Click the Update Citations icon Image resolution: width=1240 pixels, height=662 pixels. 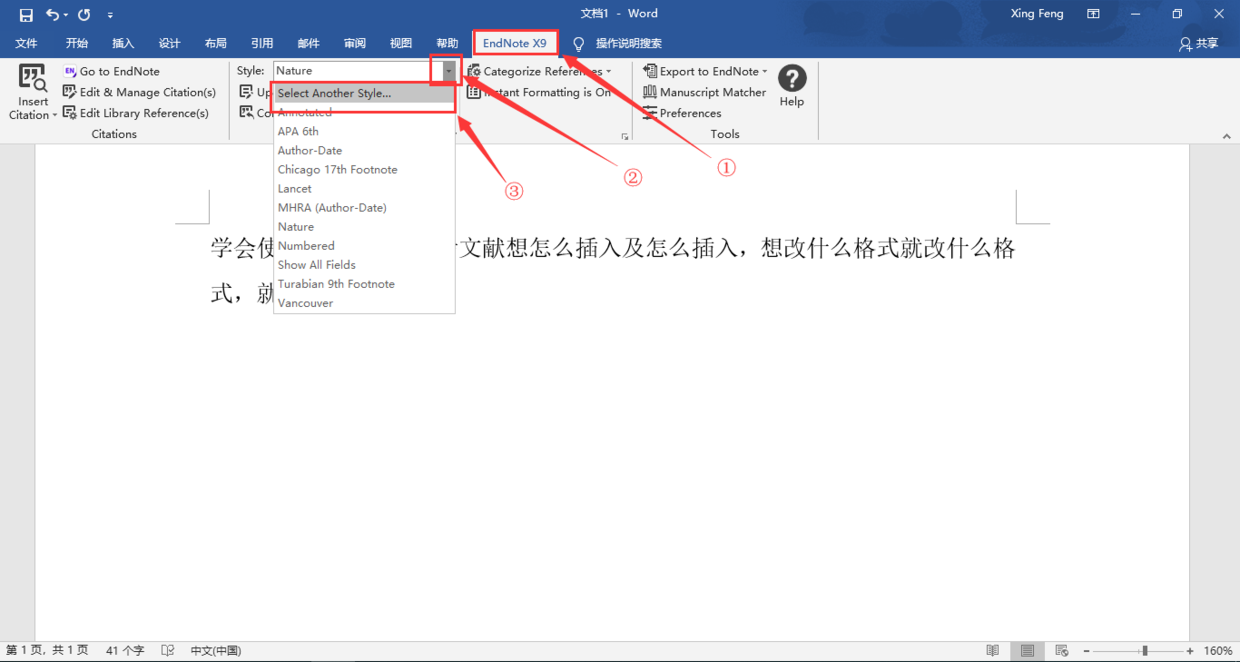246,92
